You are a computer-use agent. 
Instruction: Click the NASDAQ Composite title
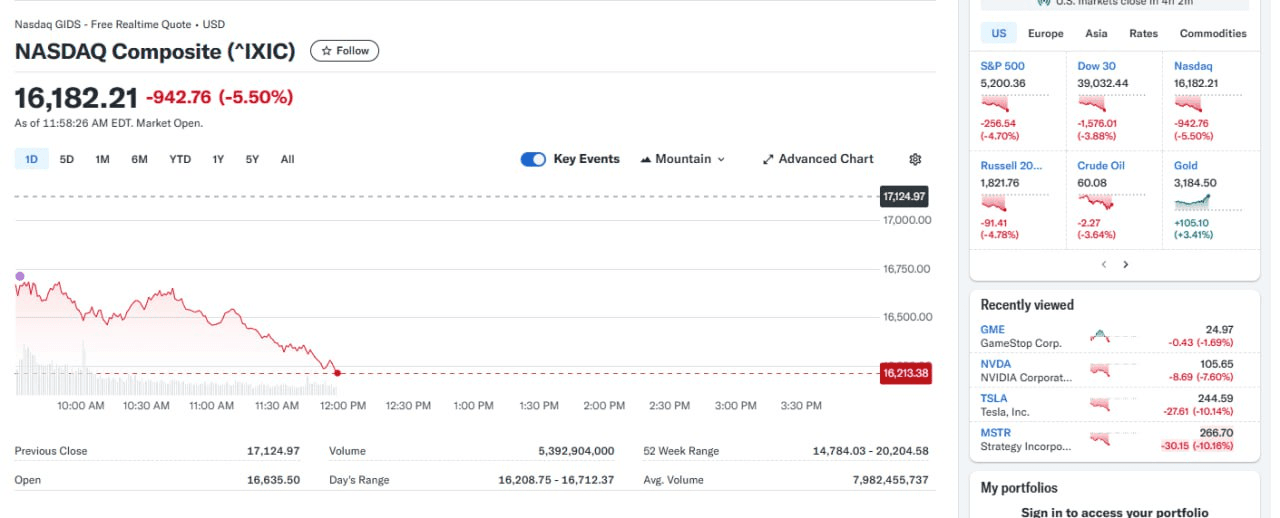(155, 51)
